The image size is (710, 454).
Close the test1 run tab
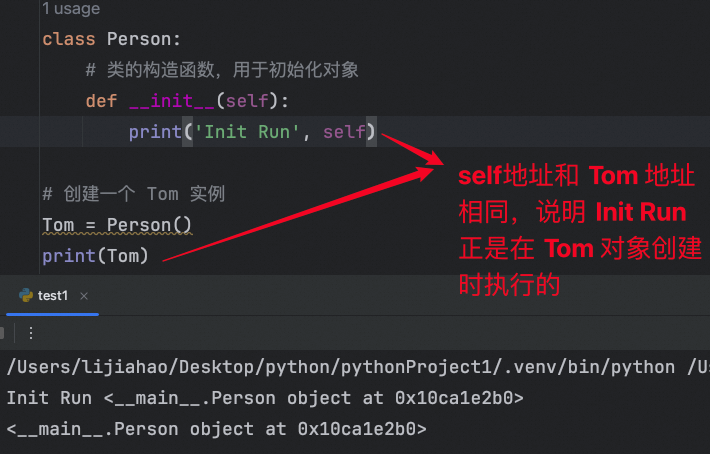(84, 296)
